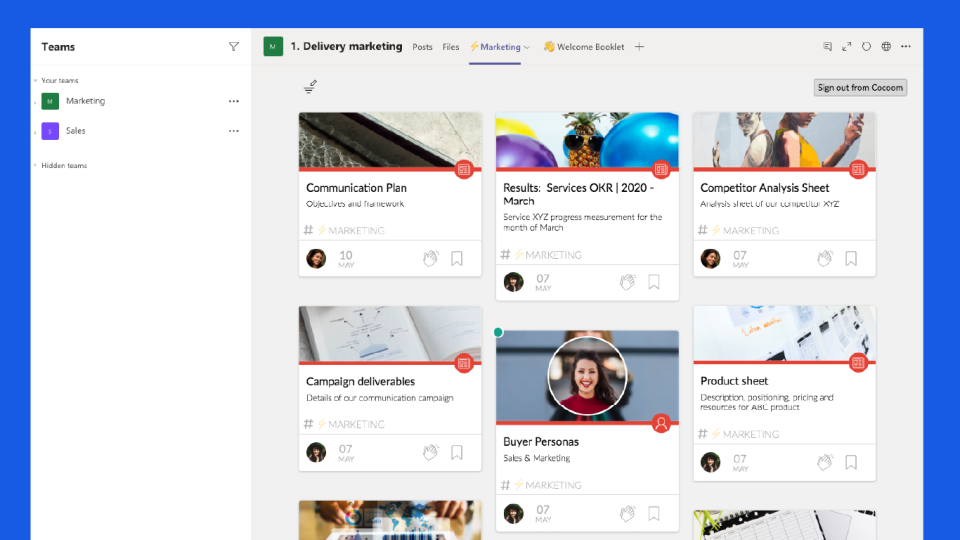
Task: Bookmark the Campaign deliverables card
Action: click(x=457, y=452)
